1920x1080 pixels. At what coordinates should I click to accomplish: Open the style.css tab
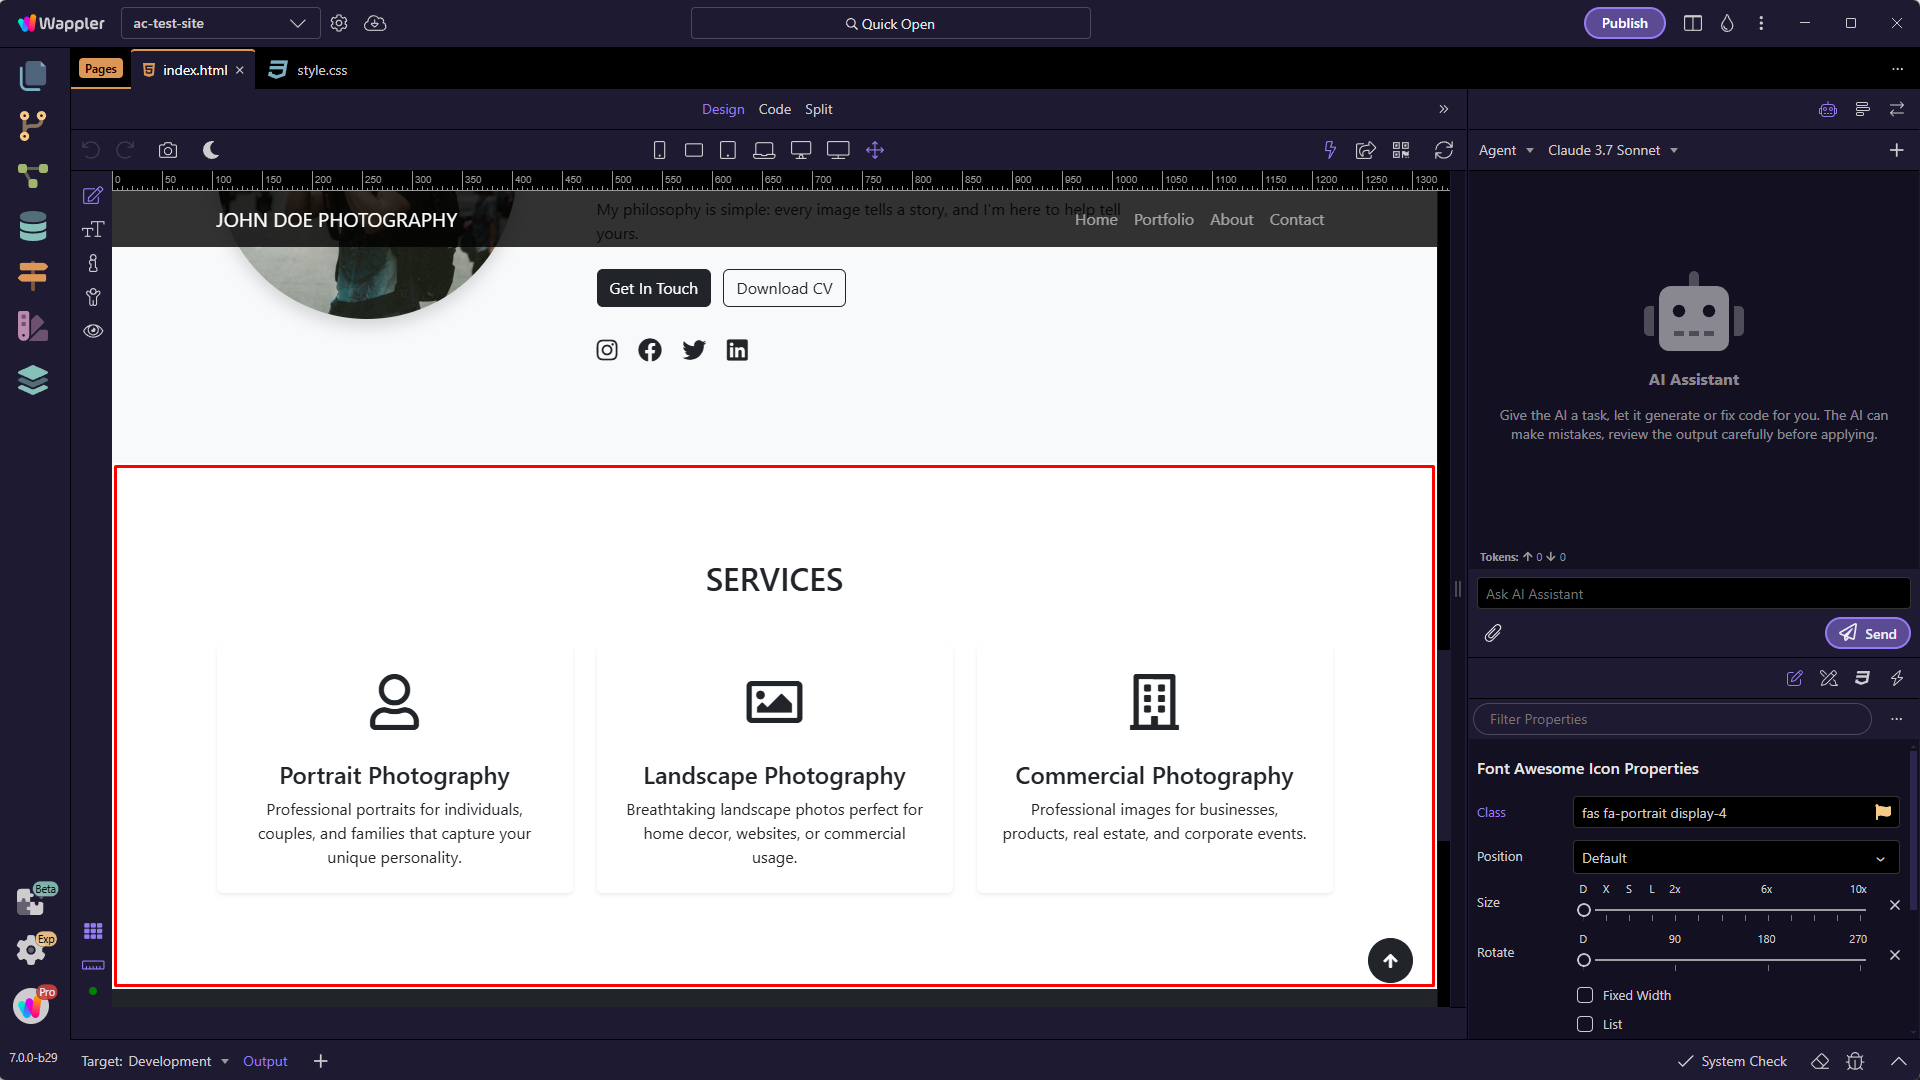[x=309, y=70]
